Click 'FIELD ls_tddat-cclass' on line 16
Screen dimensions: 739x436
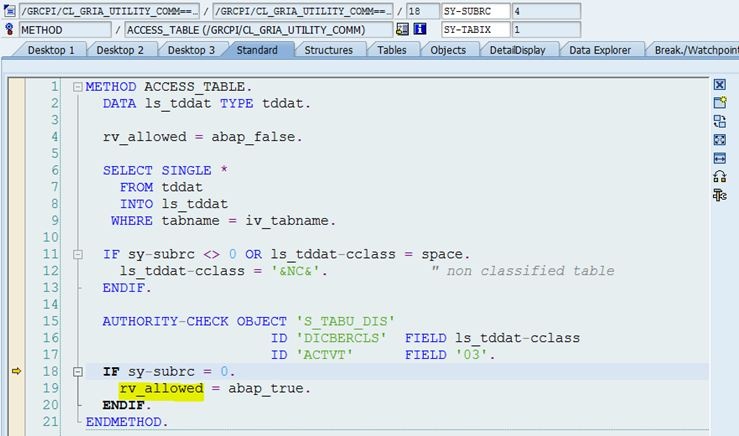(x=493, y=338)
